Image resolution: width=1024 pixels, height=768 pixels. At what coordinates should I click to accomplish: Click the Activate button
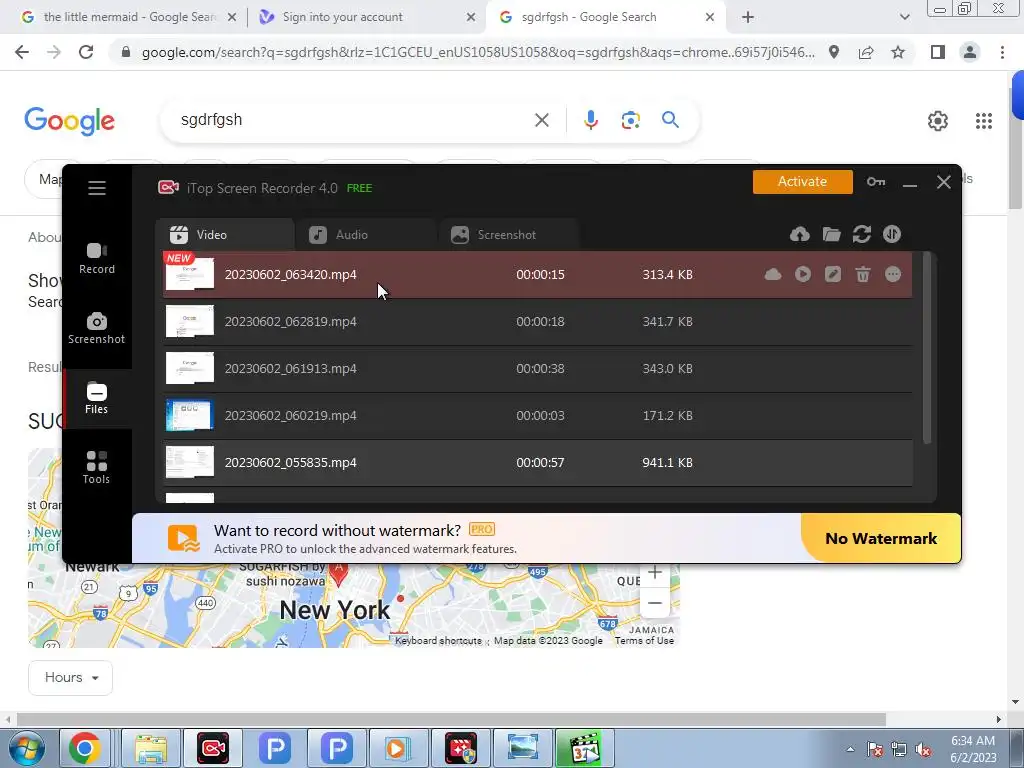(x=802, y=182)
